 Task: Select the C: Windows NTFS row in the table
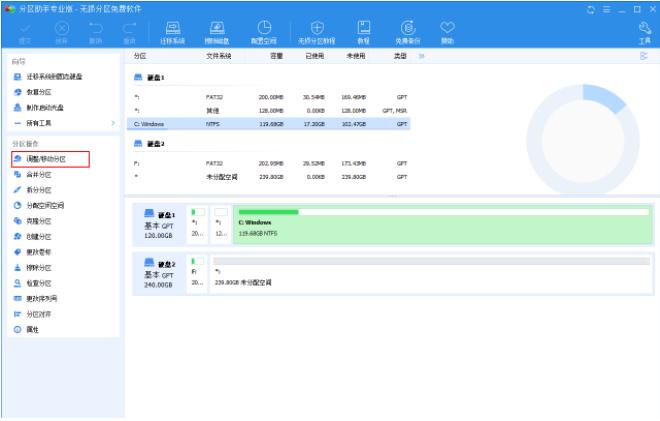pos(270,124)
